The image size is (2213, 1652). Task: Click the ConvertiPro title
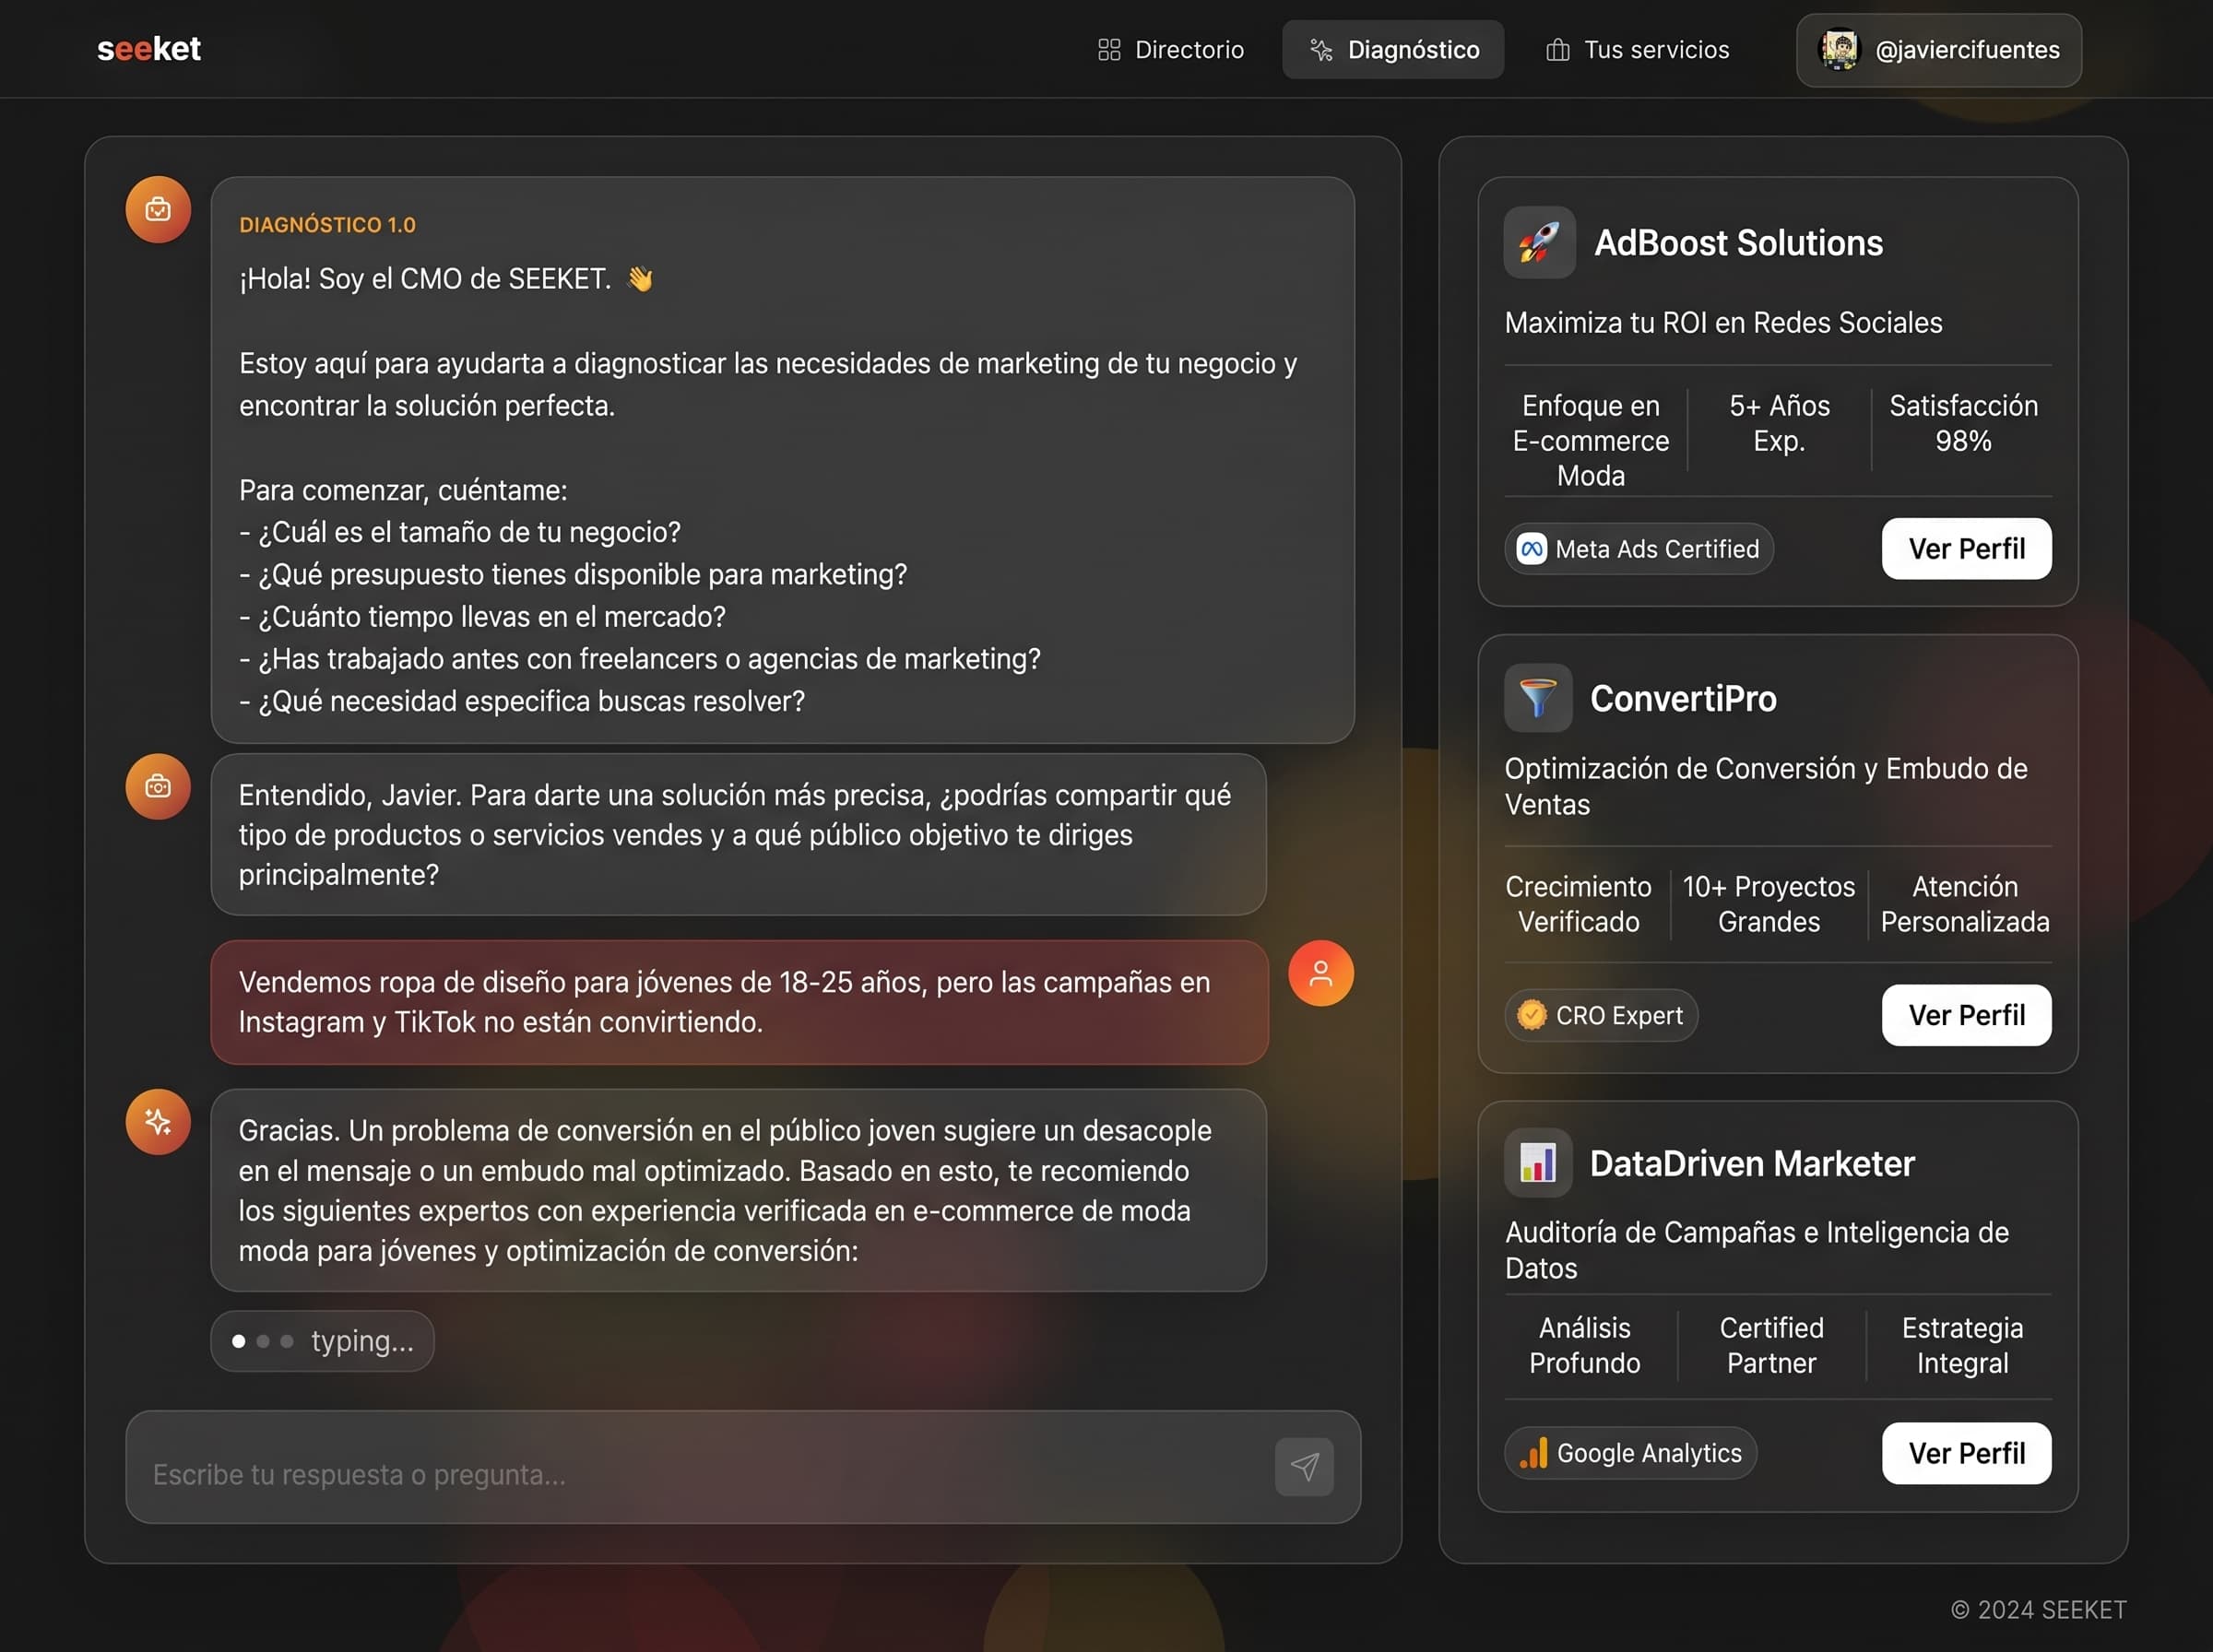coord(1683,698)
